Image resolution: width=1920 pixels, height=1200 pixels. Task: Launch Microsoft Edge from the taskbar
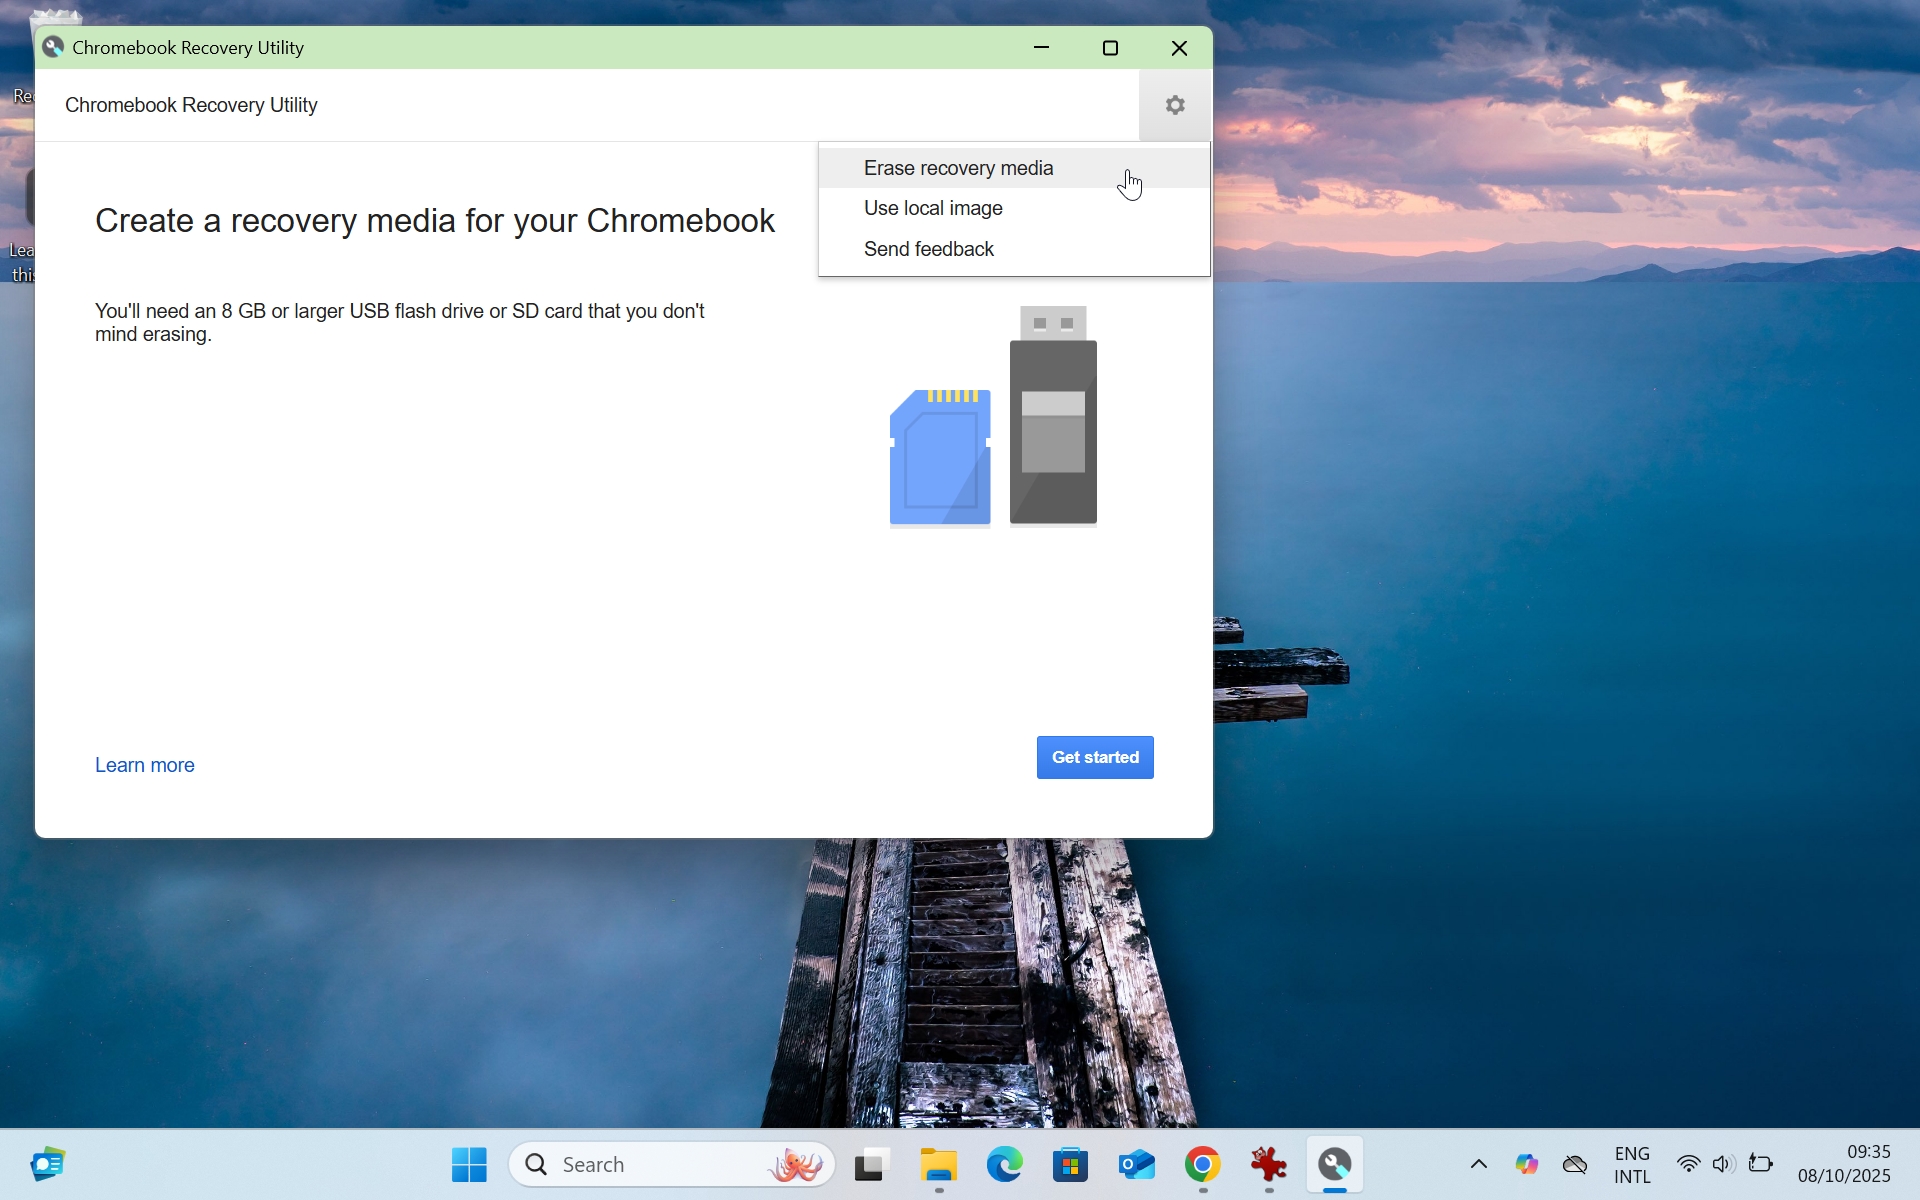(1004, 1164)
